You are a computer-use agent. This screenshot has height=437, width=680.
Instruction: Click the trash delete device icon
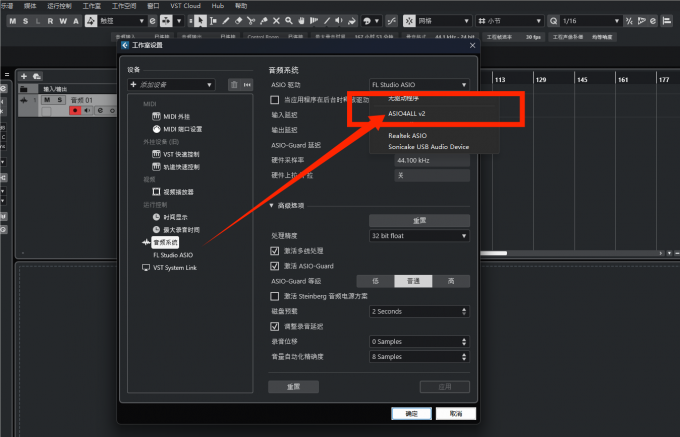coord(234,85)
